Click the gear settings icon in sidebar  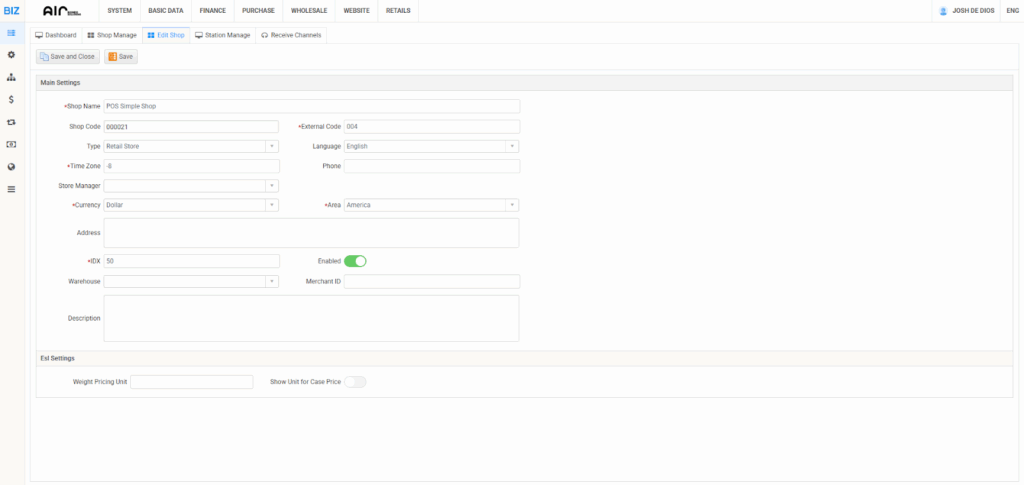[x=11, y=54]
